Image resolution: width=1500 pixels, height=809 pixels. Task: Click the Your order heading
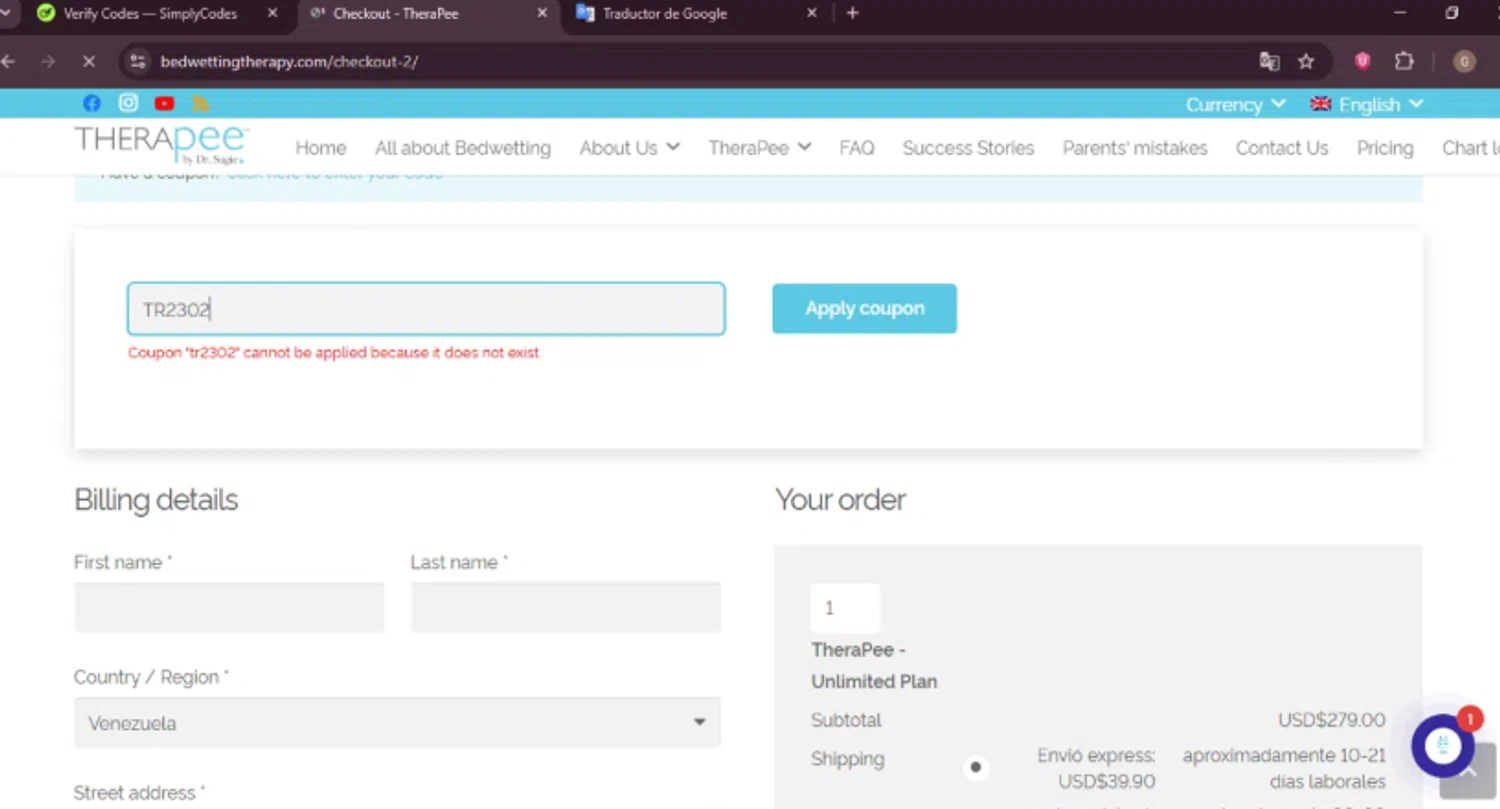840,500
